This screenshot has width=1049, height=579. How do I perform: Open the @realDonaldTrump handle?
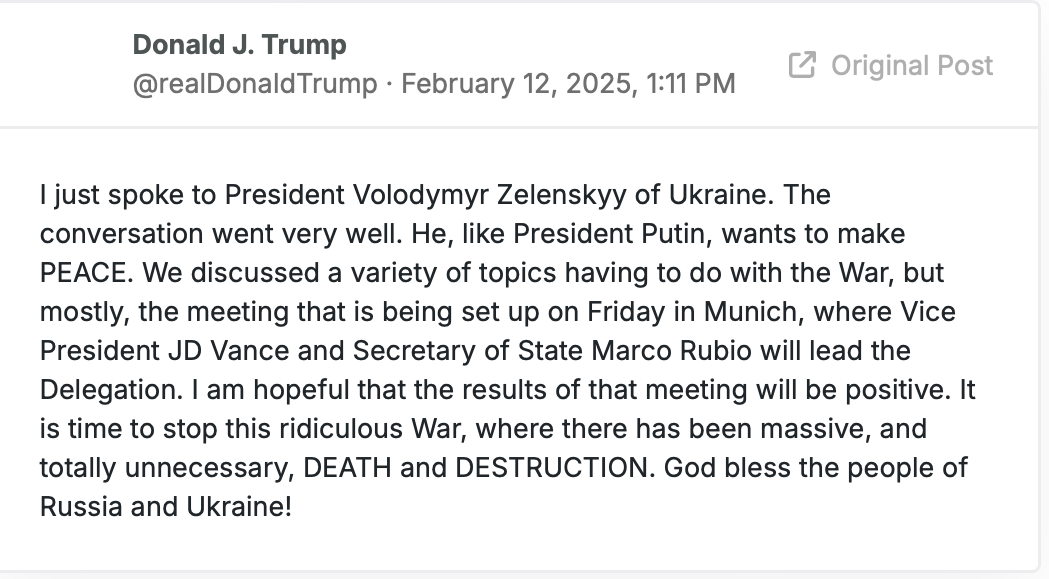(x=255, y=84)
